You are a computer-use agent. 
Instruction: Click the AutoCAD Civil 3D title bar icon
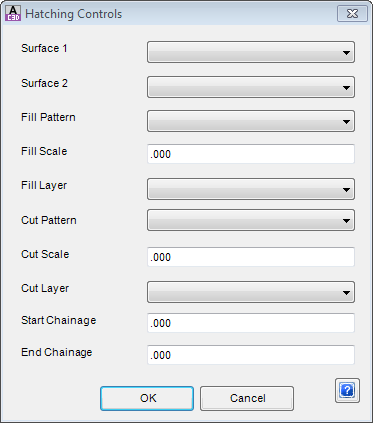tap(13, 14)
